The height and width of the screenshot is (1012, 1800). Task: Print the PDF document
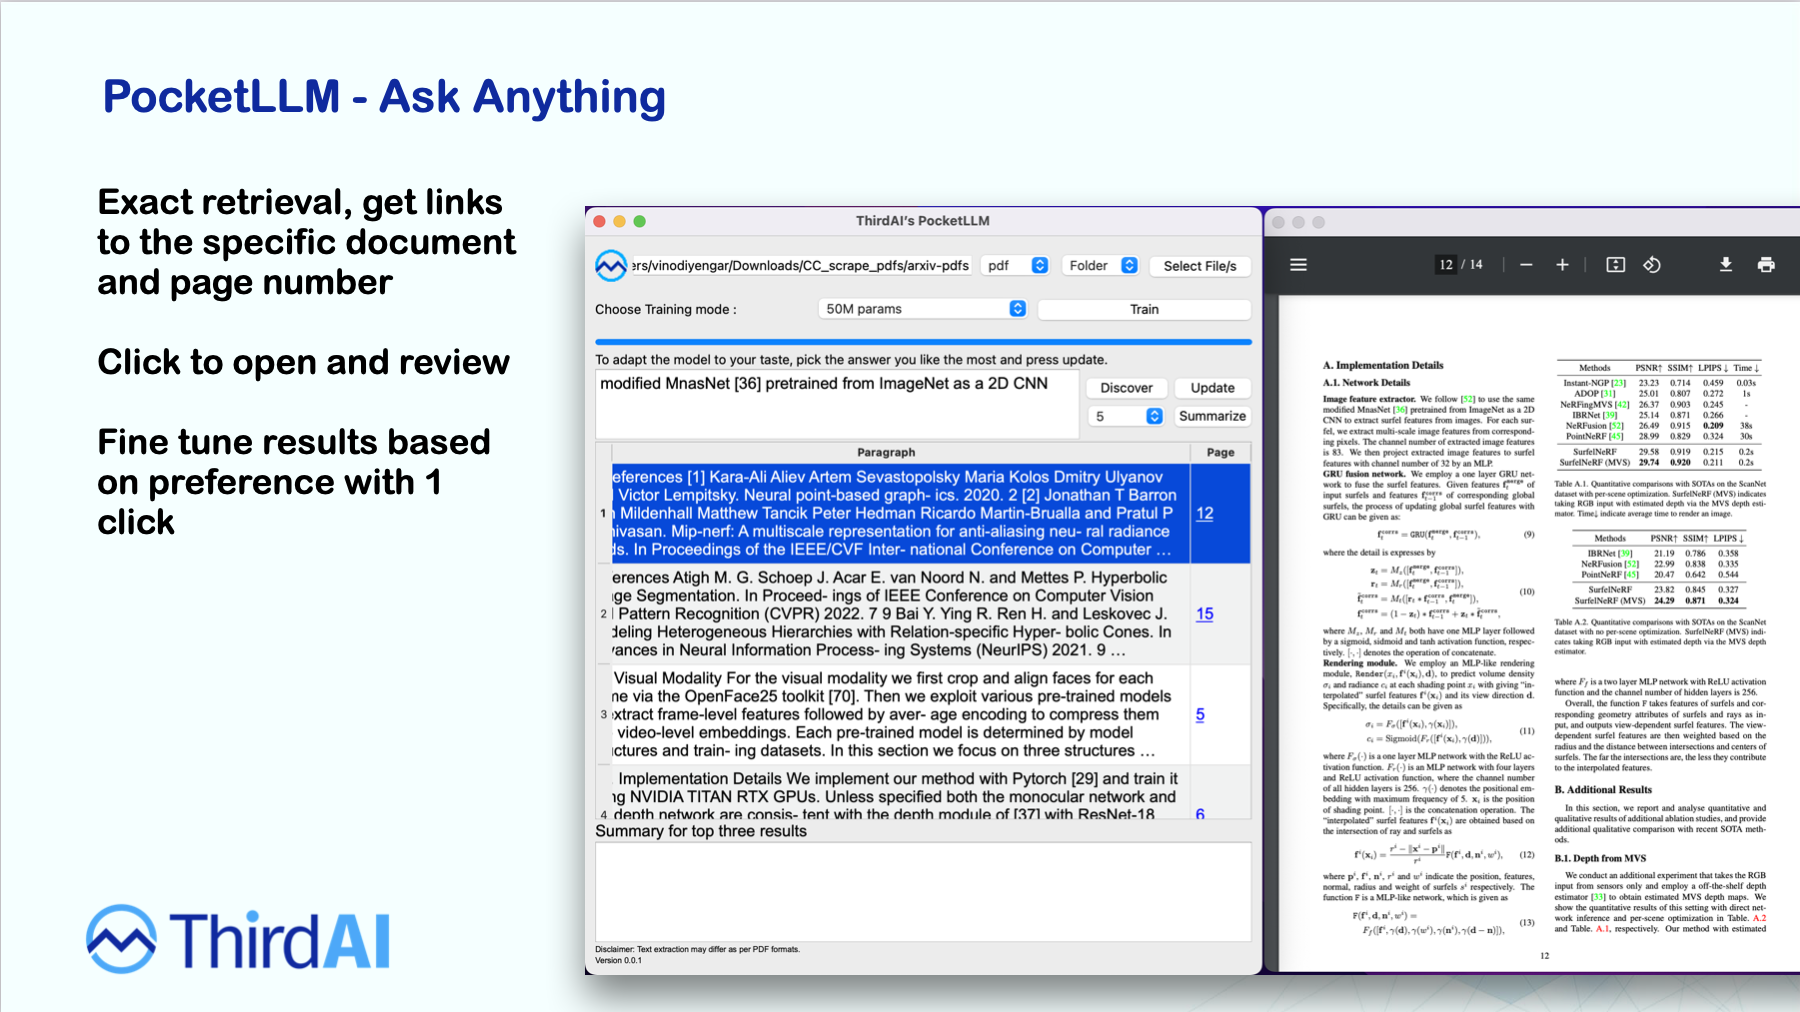coord(1766,265)
